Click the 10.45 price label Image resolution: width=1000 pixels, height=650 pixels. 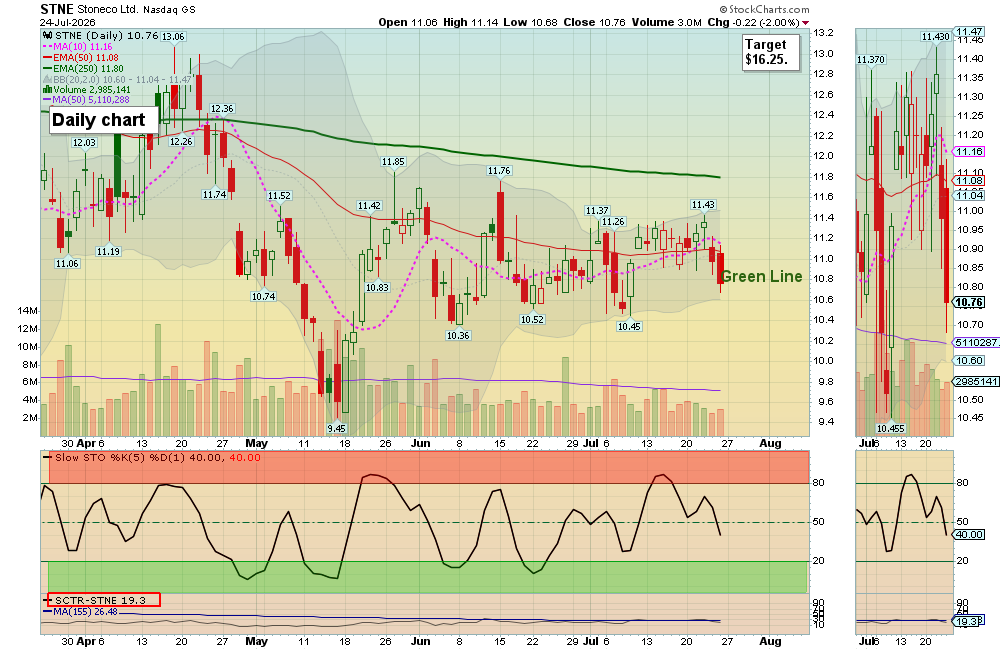click(x=629, y=326)
